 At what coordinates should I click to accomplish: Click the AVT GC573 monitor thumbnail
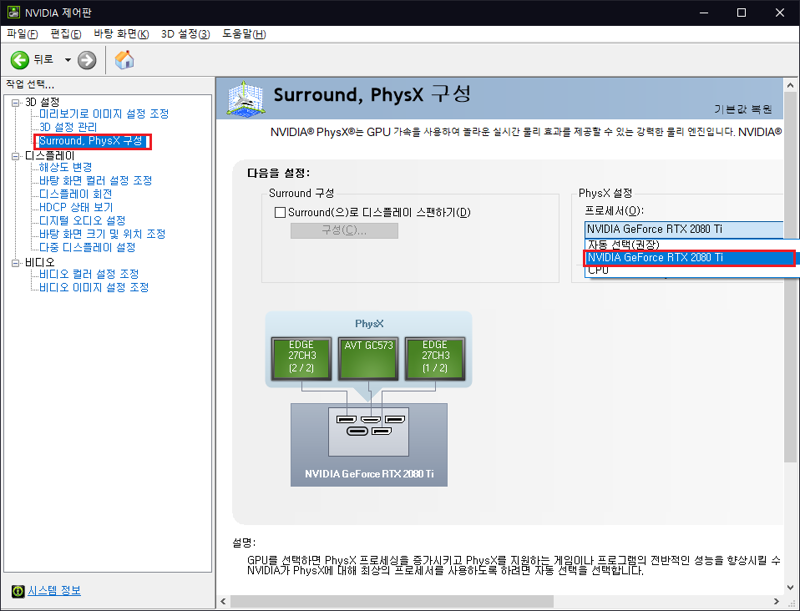click(368, 358)
